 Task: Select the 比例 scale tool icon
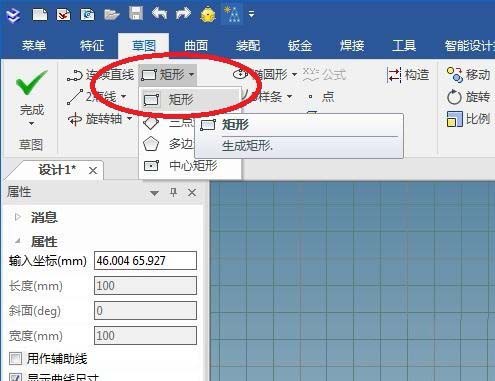(x=455, y=119)
